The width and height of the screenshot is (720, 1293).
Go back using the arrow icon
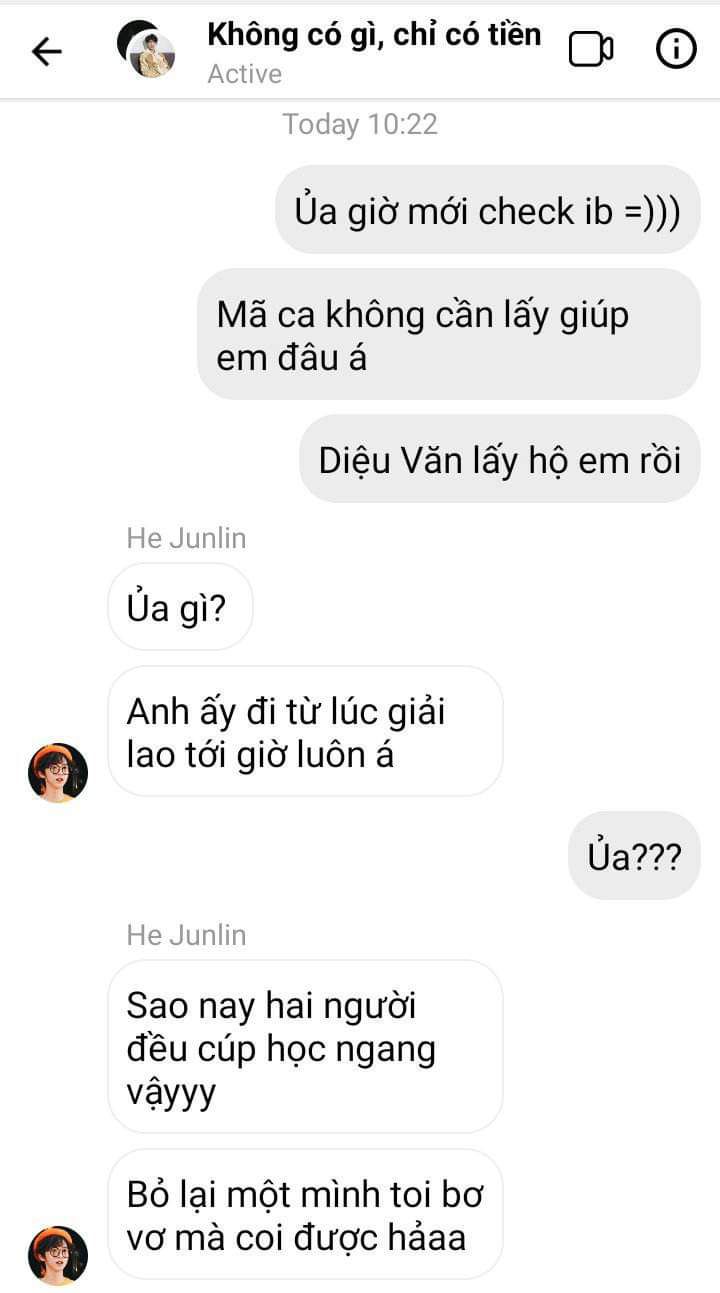click(47, 51)
